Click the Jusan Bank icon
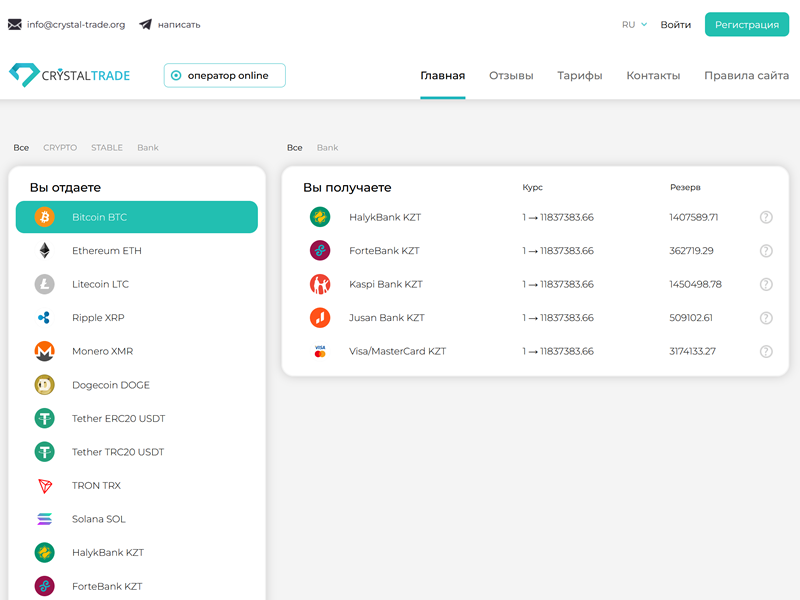Viewport: 800px width, 600px height. tap(320, 318)
